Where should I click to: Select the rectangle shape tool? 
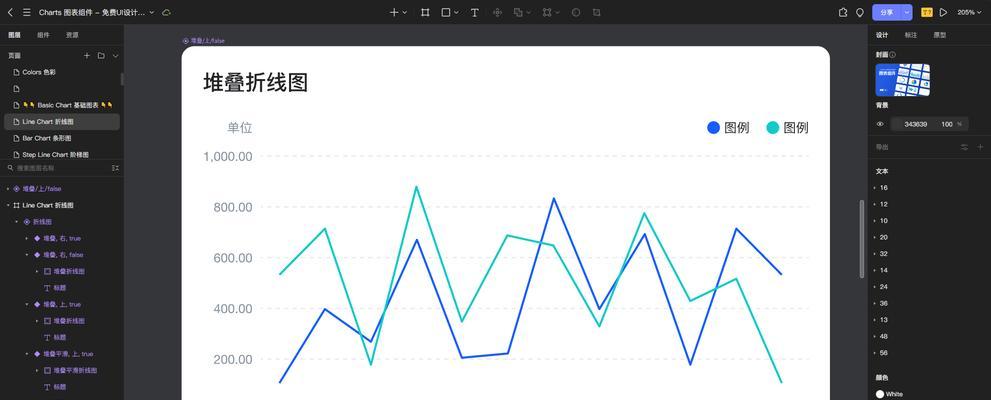click(x=446, y=12)
